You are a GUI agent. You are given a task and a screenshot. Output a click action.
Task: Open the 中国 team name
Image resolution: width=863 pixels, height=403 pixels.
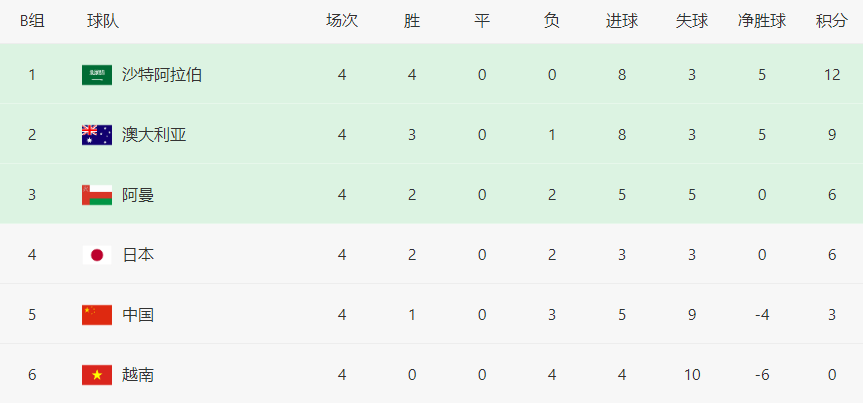(x=138, y=315)
